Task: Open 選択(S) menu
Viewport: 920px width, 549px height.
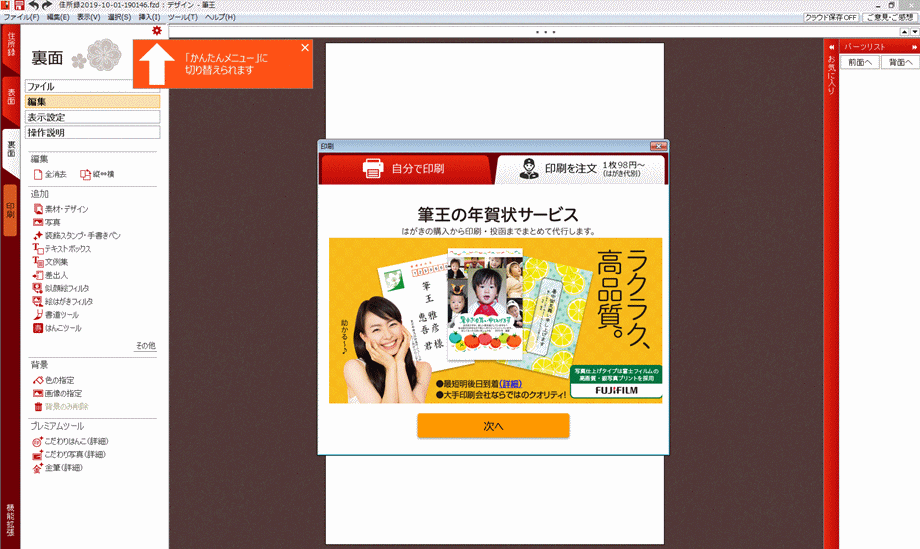Action: (x=119, y=18)
